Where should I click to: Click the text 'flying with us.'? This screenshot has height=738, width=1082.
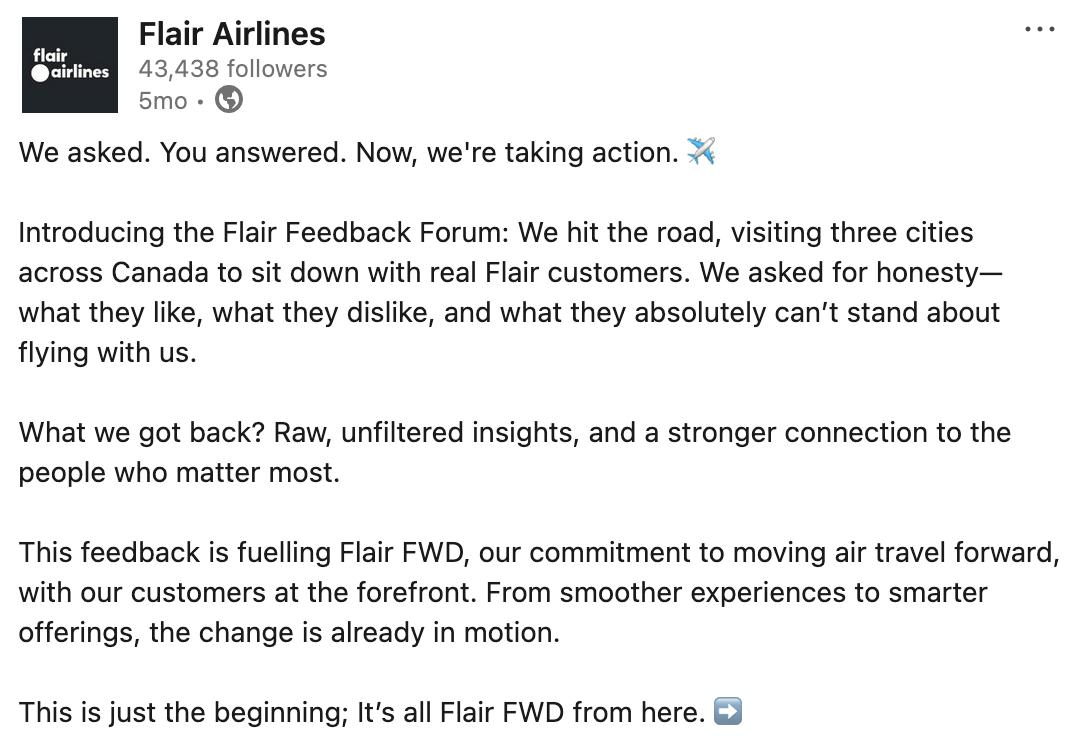107,352
